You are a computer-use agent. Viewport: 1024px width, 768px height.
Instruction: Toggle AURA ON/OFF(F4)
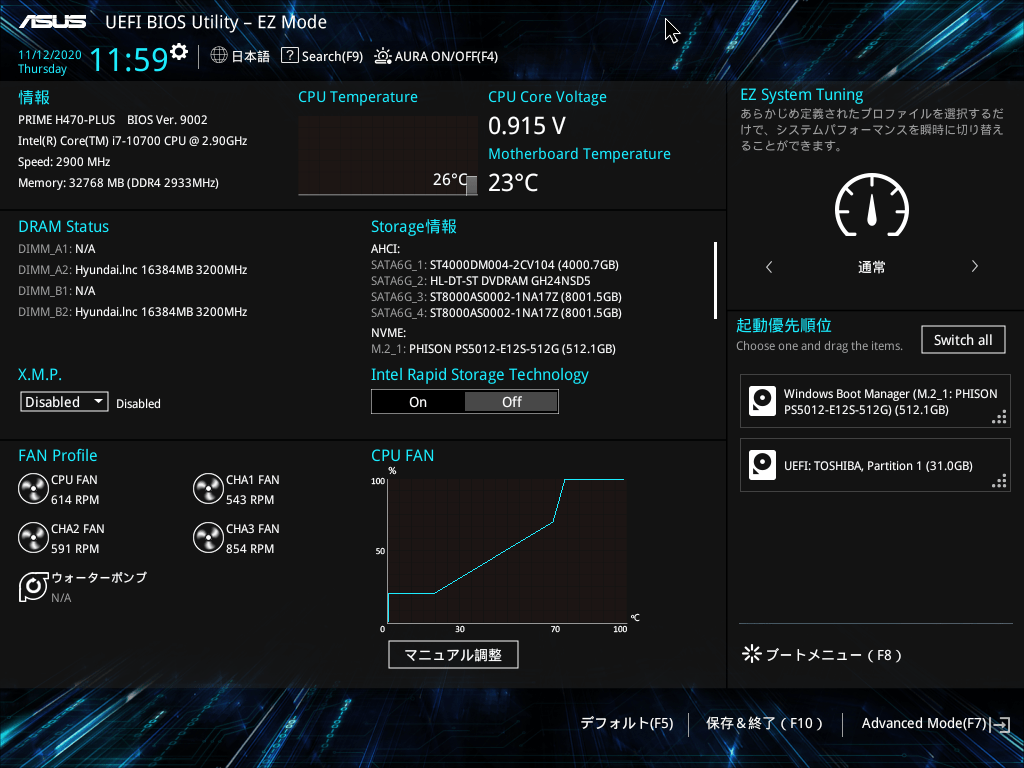(446, 57)
